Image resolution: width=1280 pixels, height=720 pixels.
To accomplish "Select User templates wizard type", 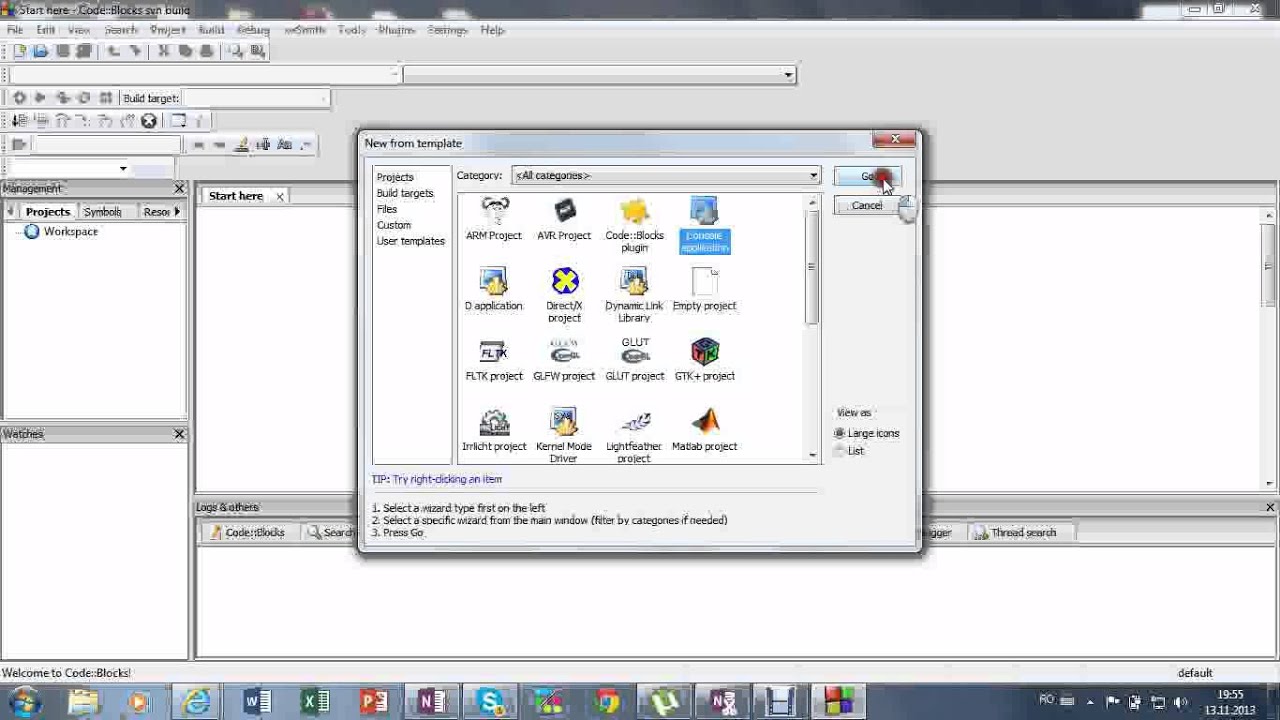I will [411, 241].
